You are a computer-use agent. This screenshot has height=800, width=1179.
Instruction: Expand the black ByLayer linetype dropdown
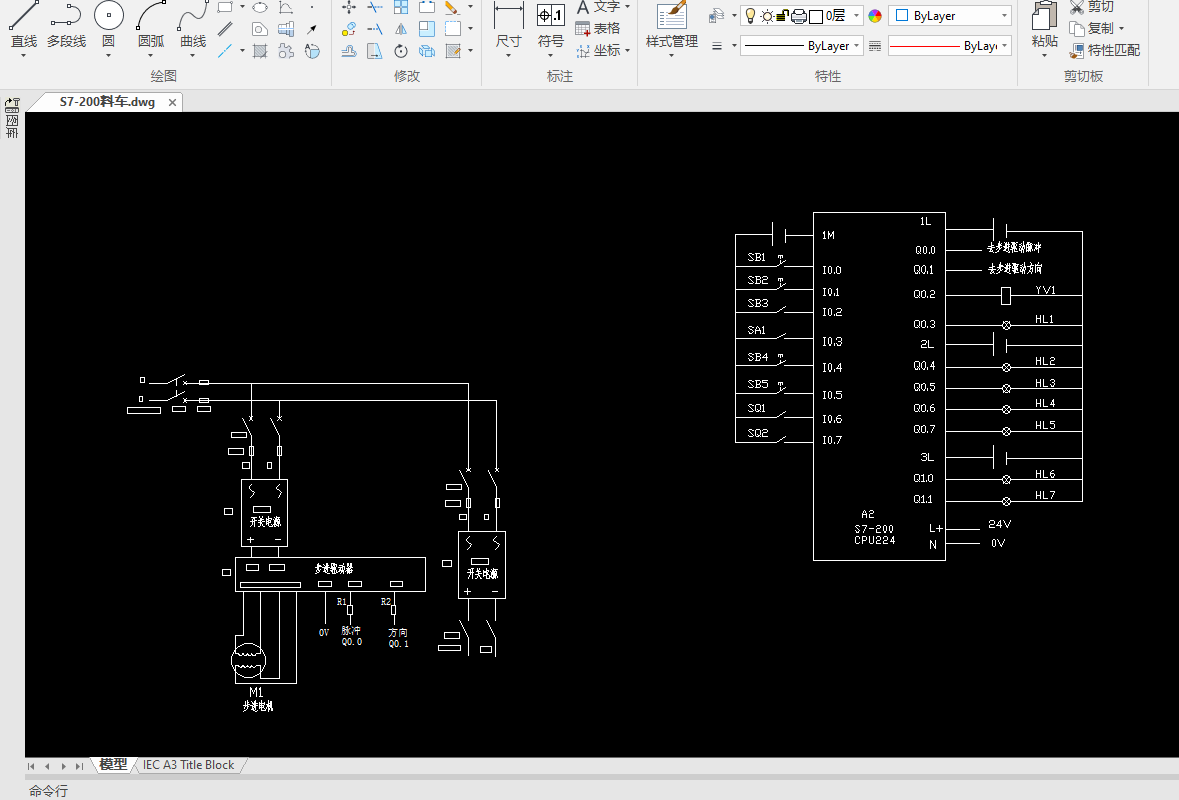click(x=797, y=46)
